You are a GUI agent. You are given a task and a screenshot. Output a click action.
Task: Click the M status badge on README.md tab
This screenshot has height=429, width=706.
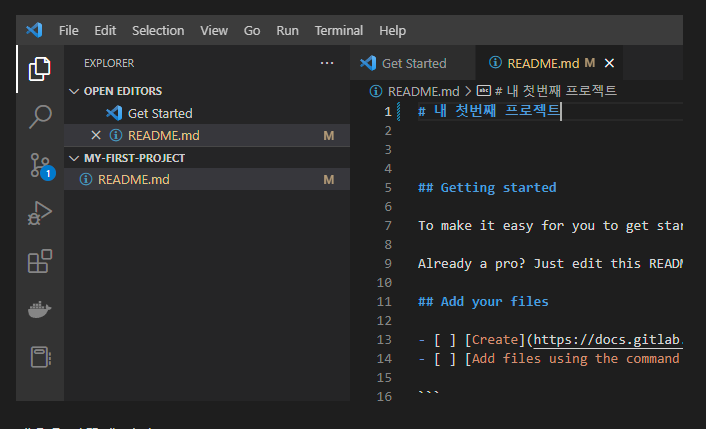click(x=590, y=63)
